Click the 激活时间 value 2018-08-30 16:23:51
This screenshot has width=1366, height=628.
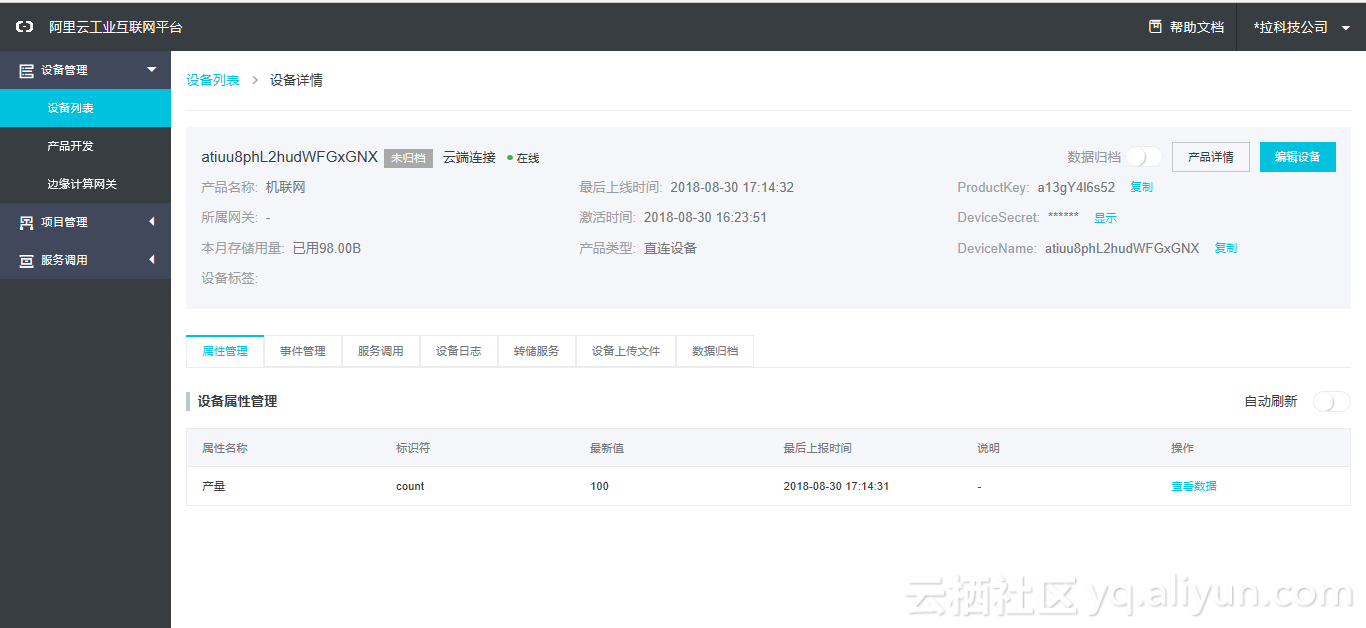[706, 217]
